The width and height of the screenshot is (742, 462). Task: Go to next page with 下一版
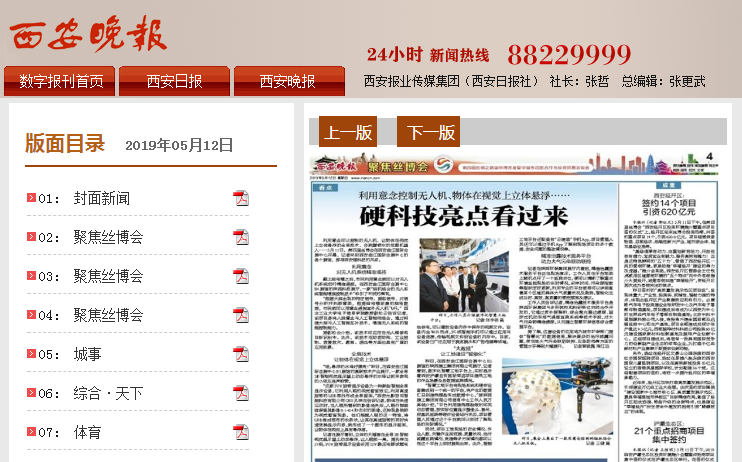coord(428,132)
